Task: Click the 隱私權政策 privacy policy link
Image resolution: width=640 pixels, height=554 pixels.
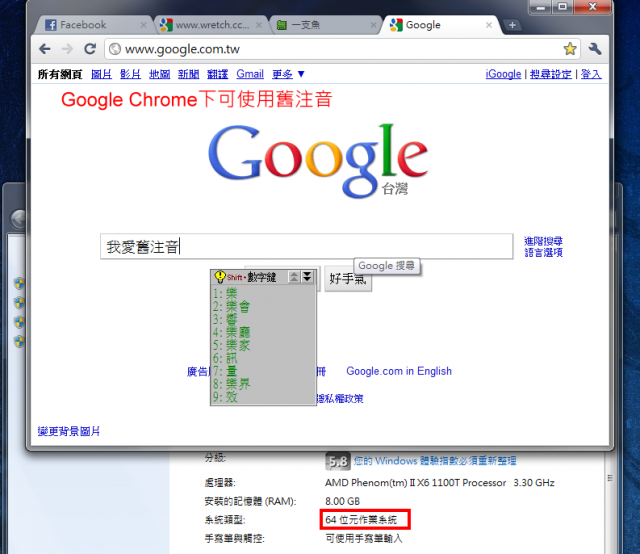Action: coord(340,398)
